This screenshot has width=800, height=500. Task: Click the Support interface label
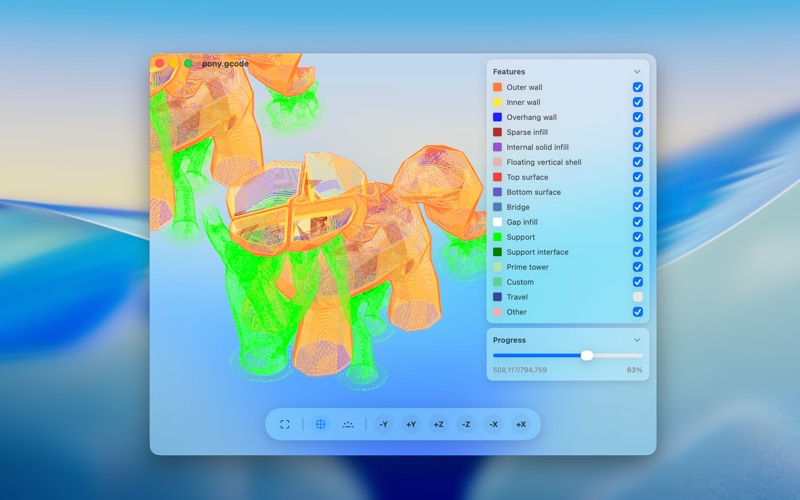[x=537, y=252]
